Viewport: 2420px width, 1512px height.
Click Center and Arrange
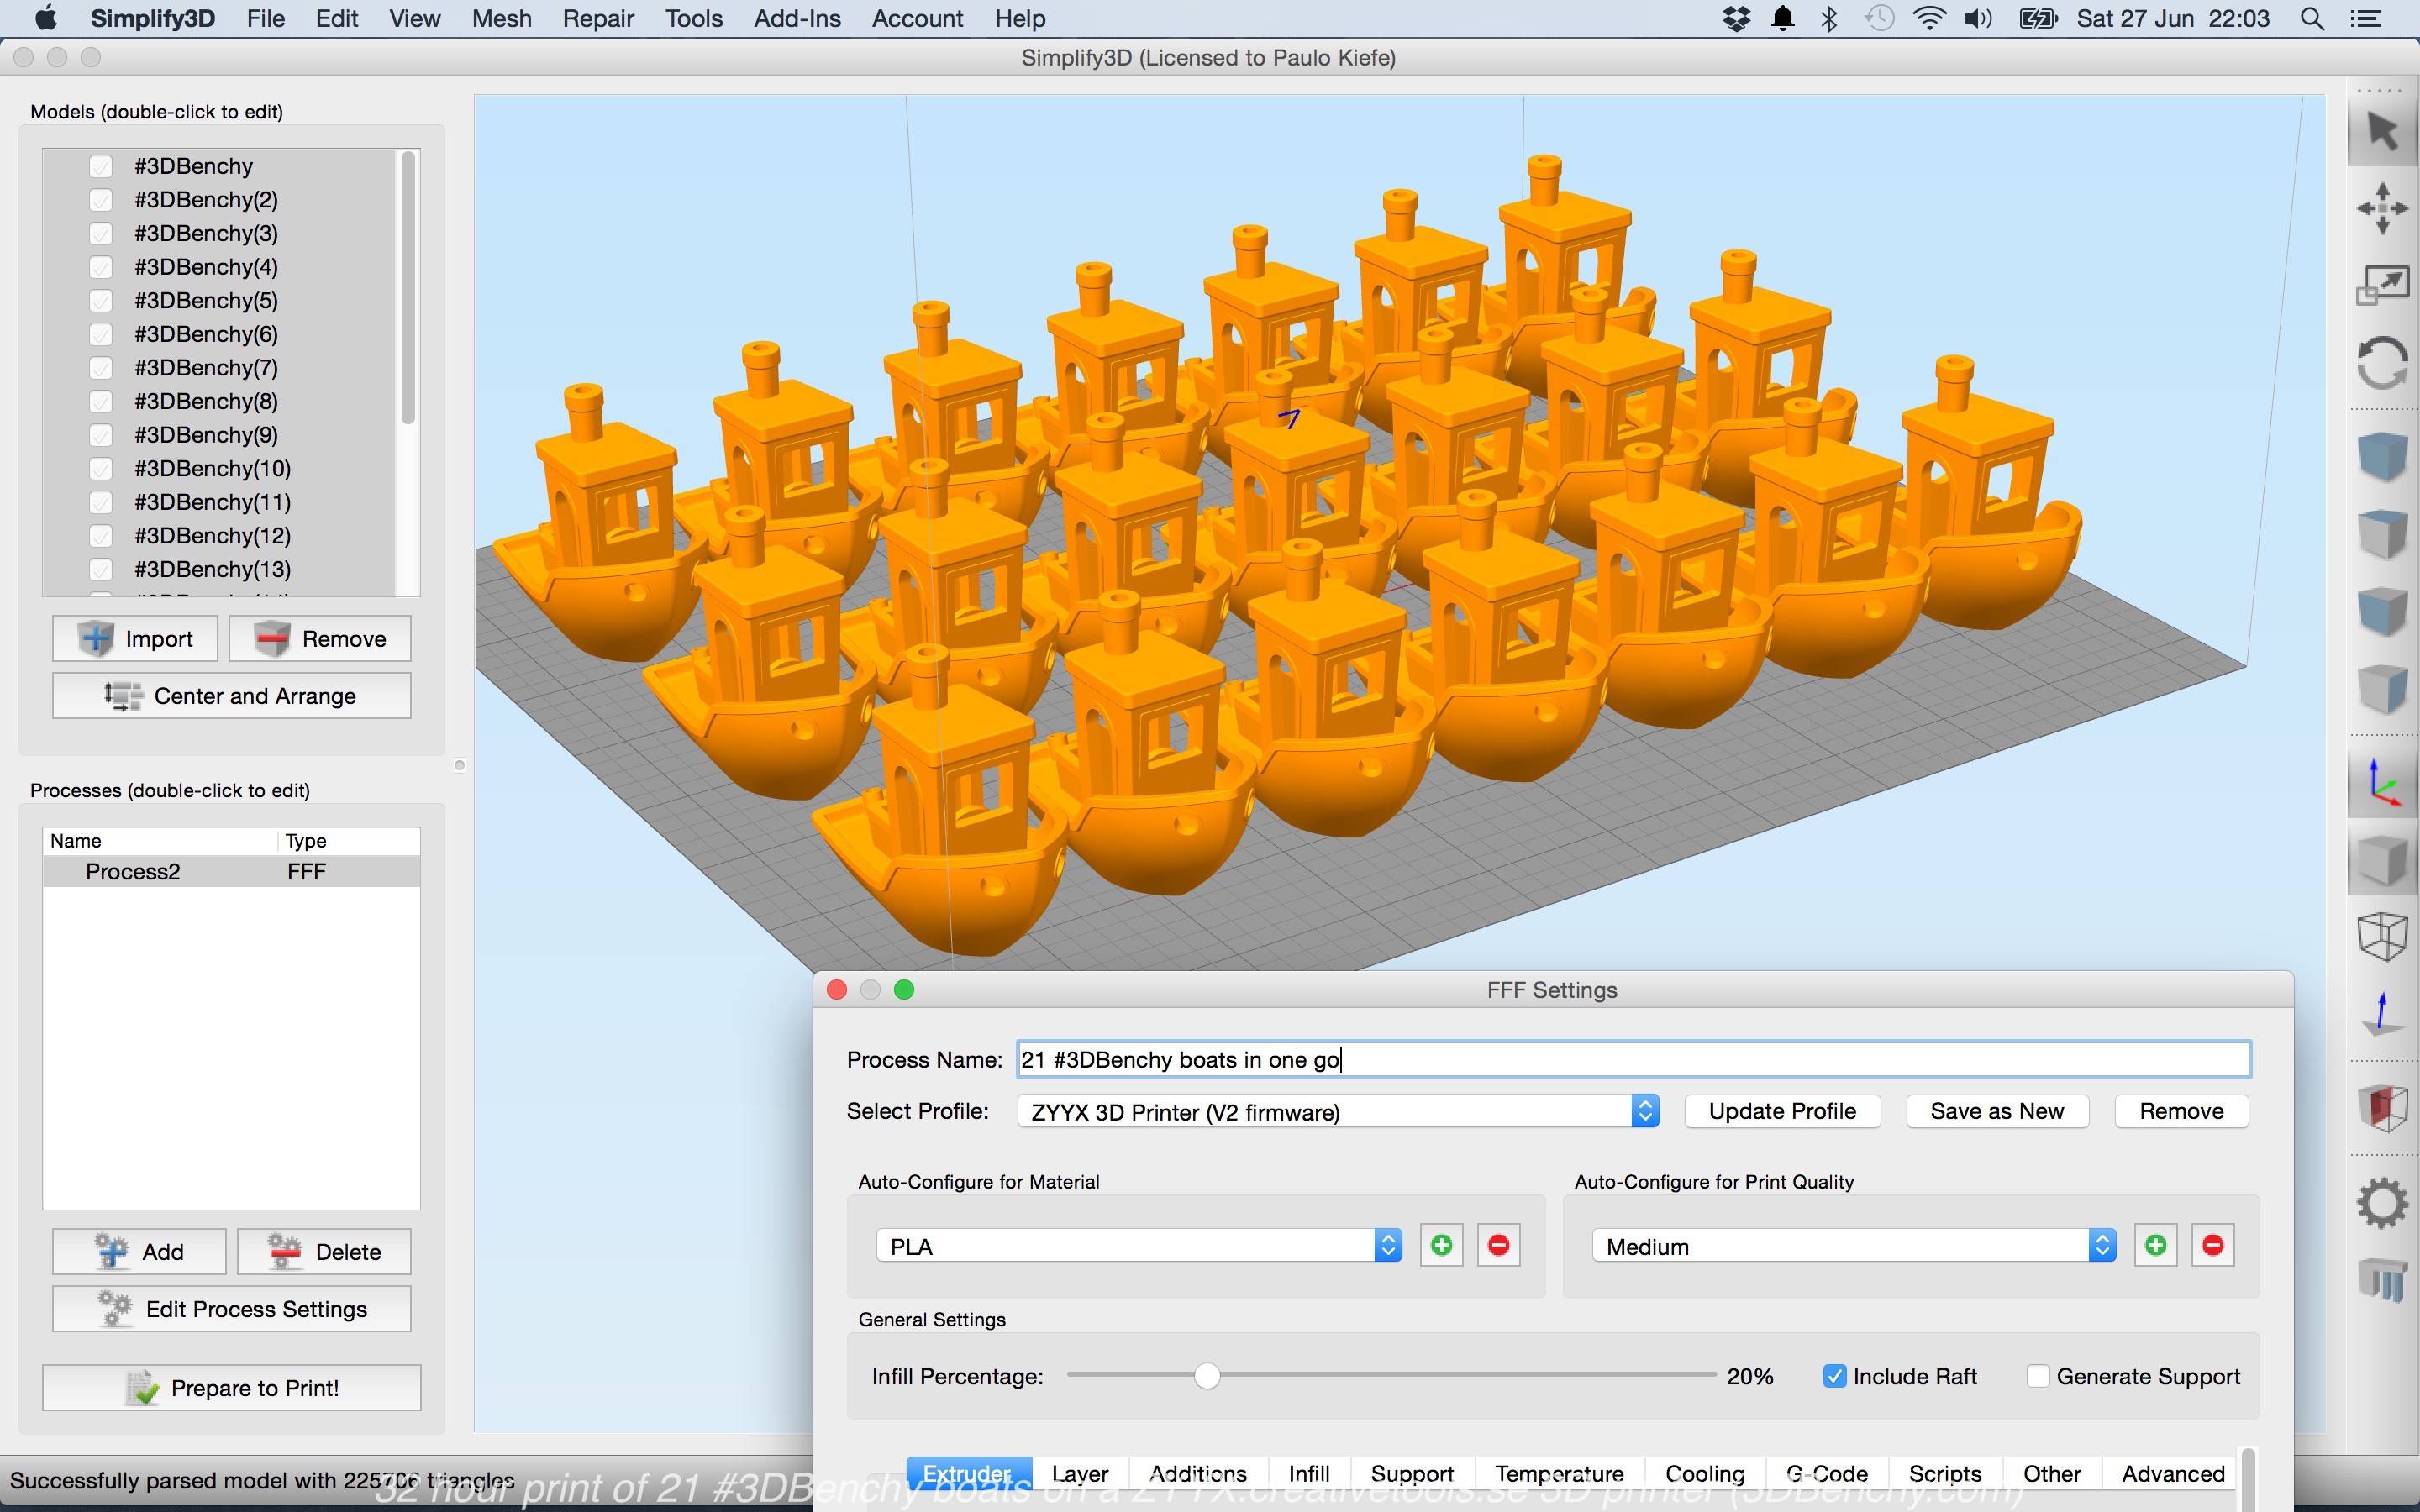pos(231,695)
